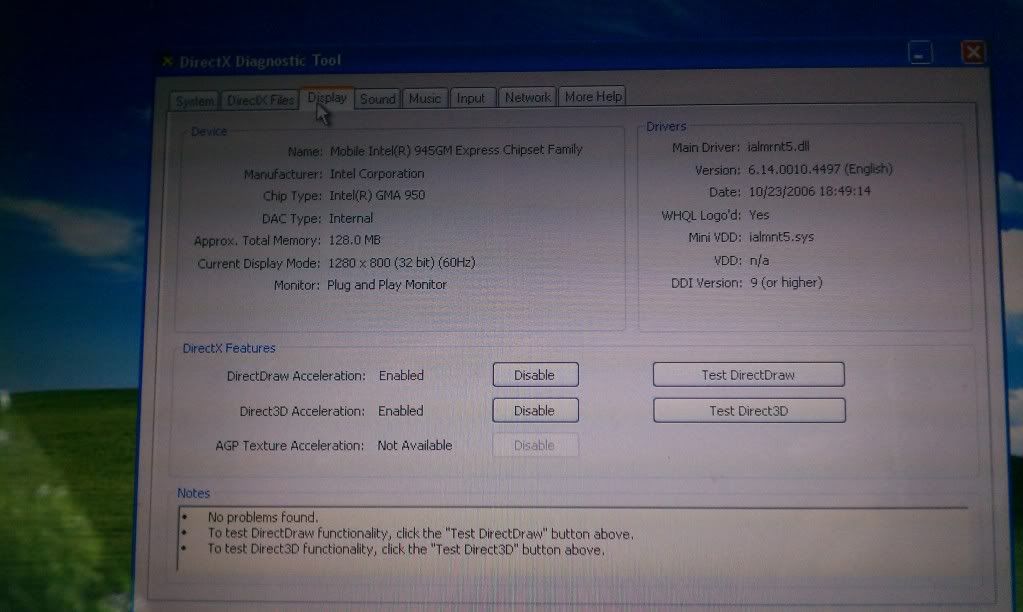Click Plug and Play Monitor text
Image resolution: width=1023 pixels, height=612 pixels.
pos(387,284)
